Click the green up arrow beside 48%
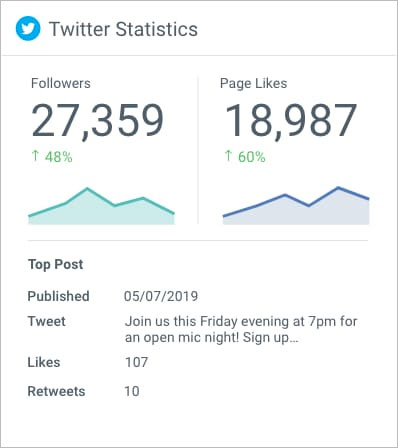 [35, 156]
